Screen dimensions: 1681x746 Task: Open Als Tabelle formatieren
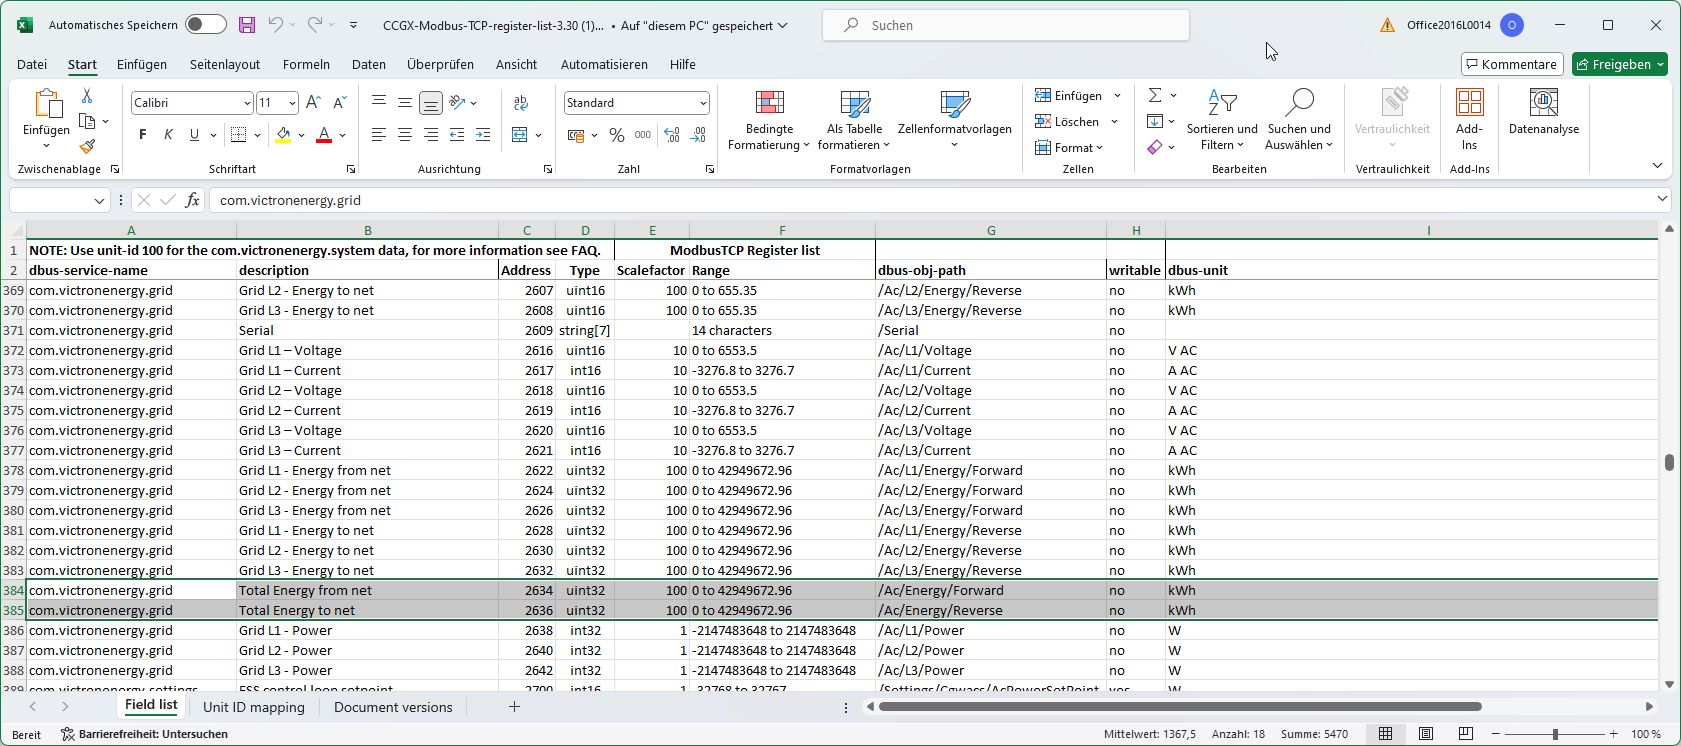tap(854, 120)
